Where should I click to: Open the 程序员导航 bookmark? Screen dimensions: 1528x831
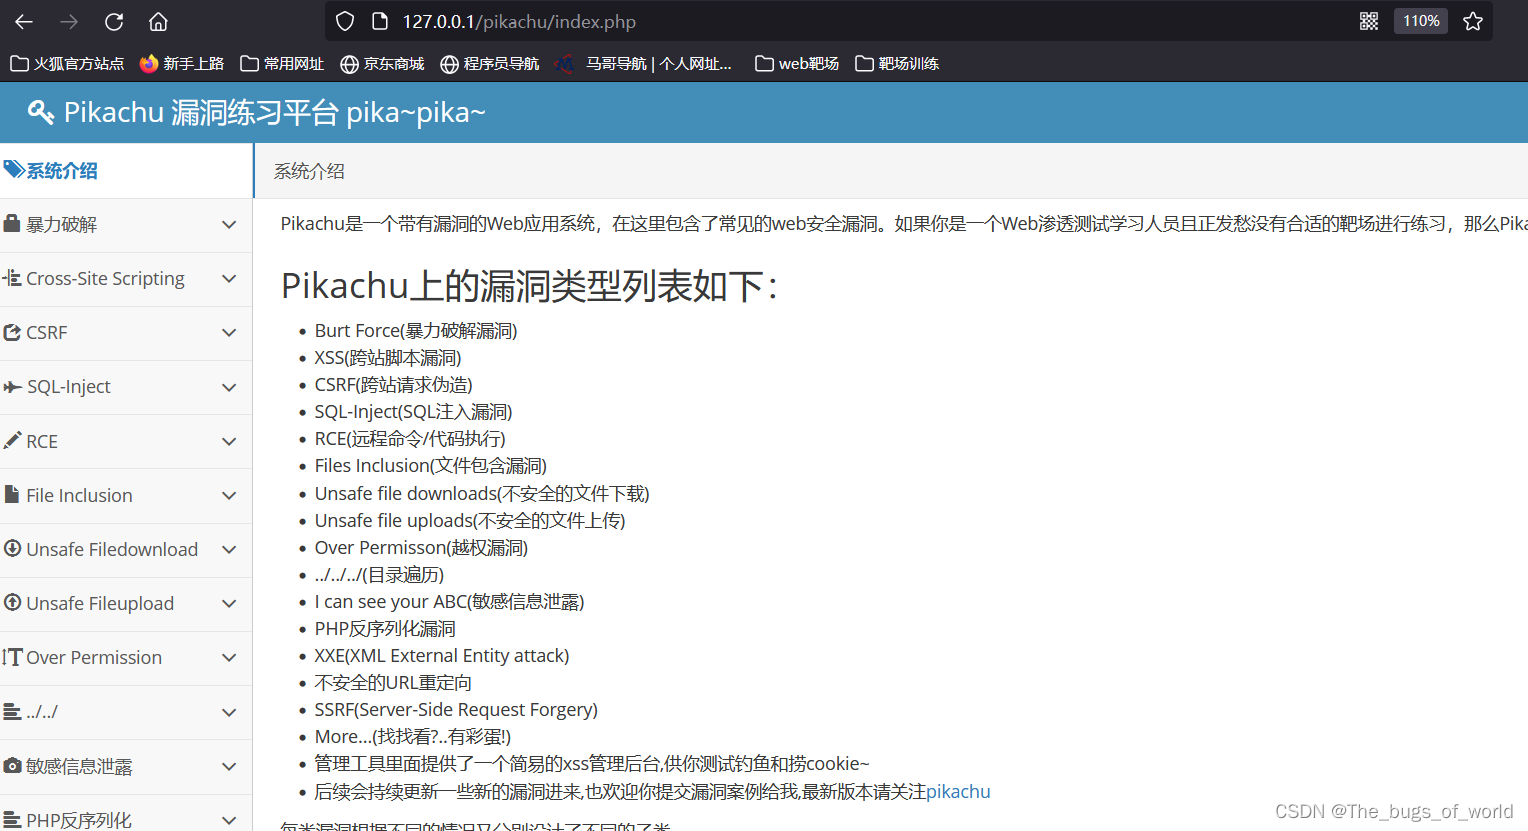pyautogui.click(x=490, y=64)
